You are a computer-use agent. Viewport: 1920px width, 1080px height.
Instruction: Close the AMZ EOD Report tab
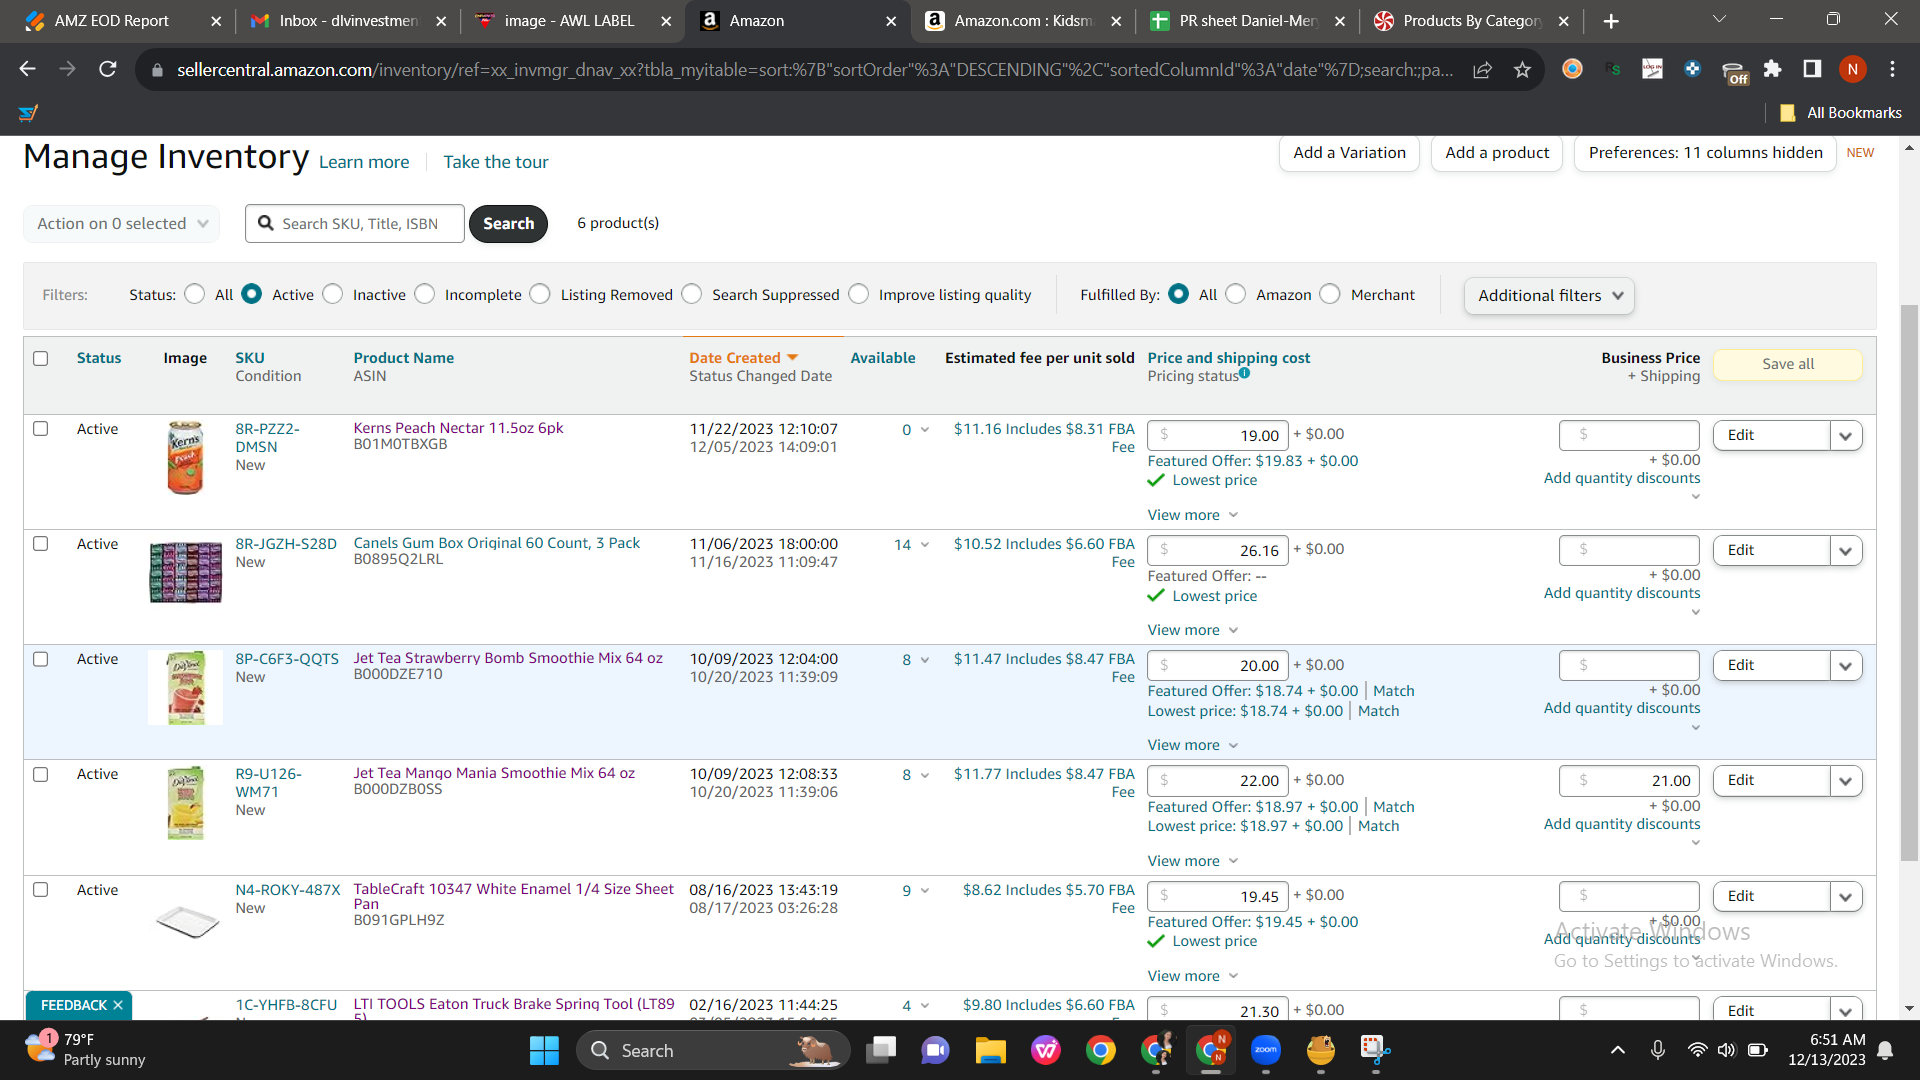coord(216,21)
